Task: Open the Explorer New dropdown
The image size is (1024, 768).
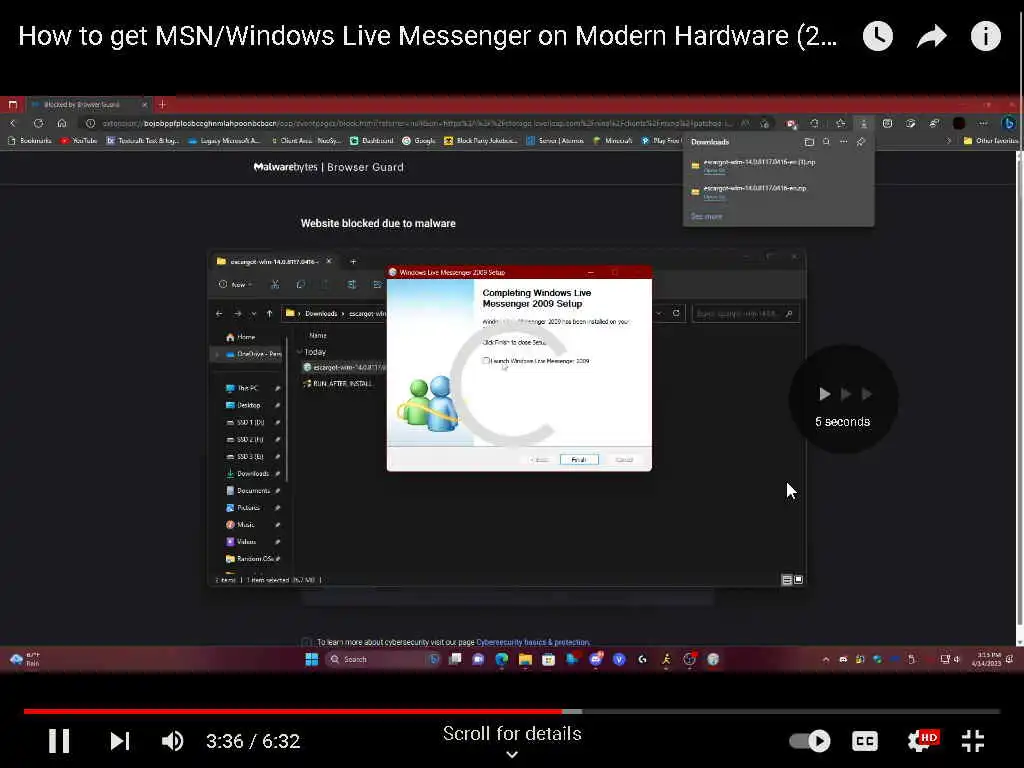Action: pyautogui.click(x=235, y=284)
